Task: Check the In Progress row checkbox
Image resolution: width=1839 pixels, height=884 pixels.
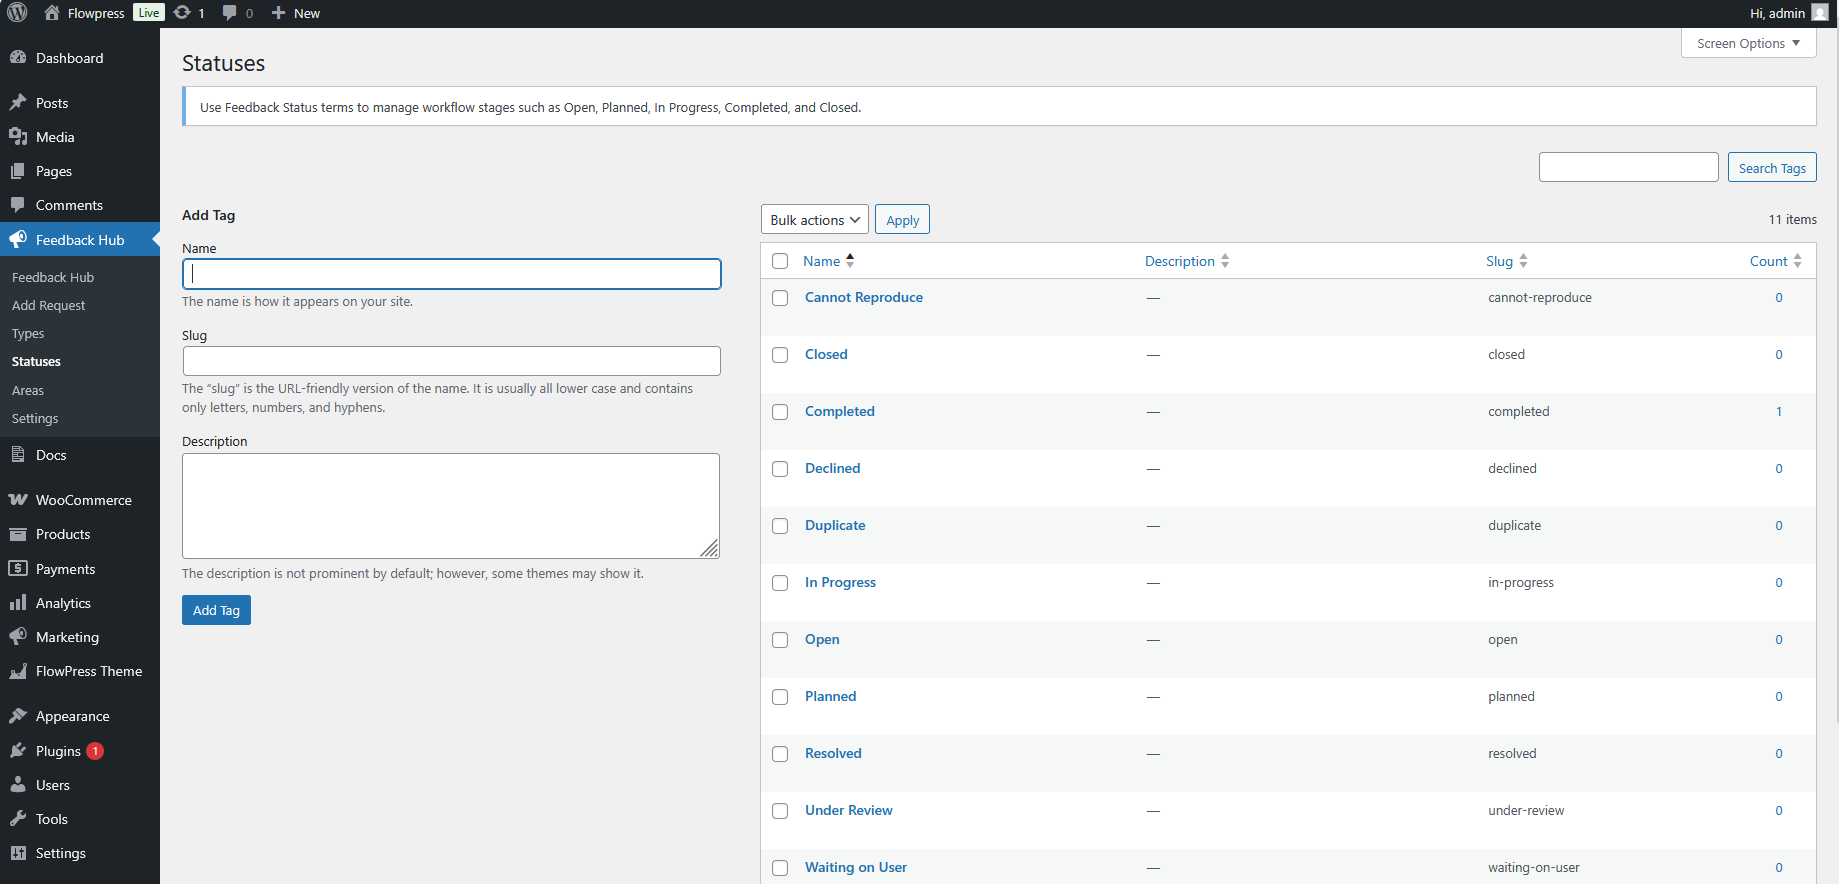Action: [780, 583]
